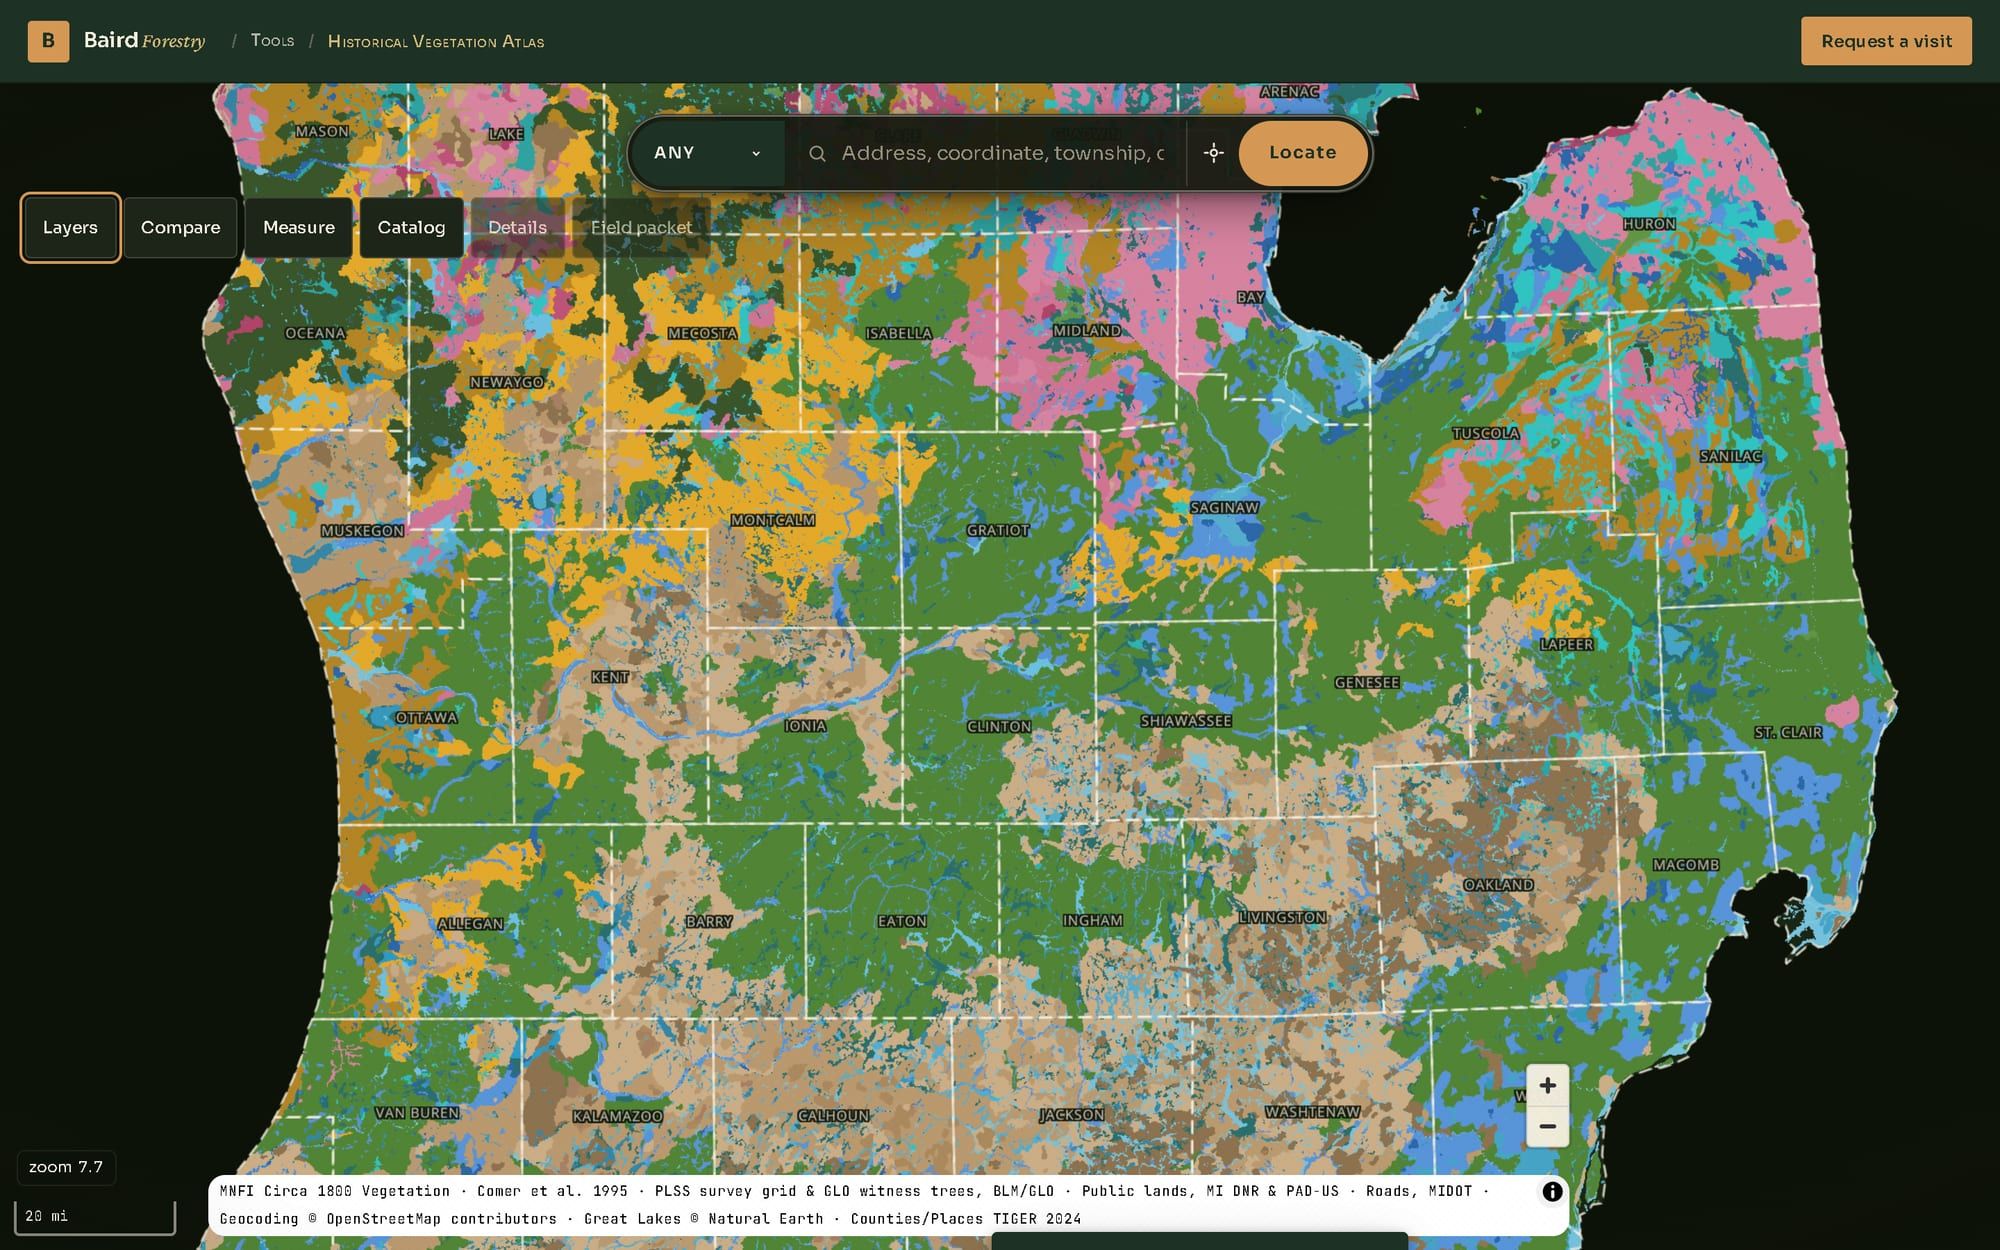Image resolution: width=2000 pixels, height=1250 pixels.
Task: Open the attribution info icon
Action: tap(1552, 1191)
